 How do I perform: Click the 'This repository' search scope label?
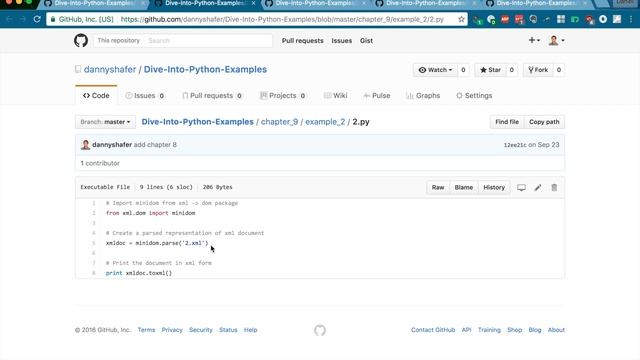[118, 40]
